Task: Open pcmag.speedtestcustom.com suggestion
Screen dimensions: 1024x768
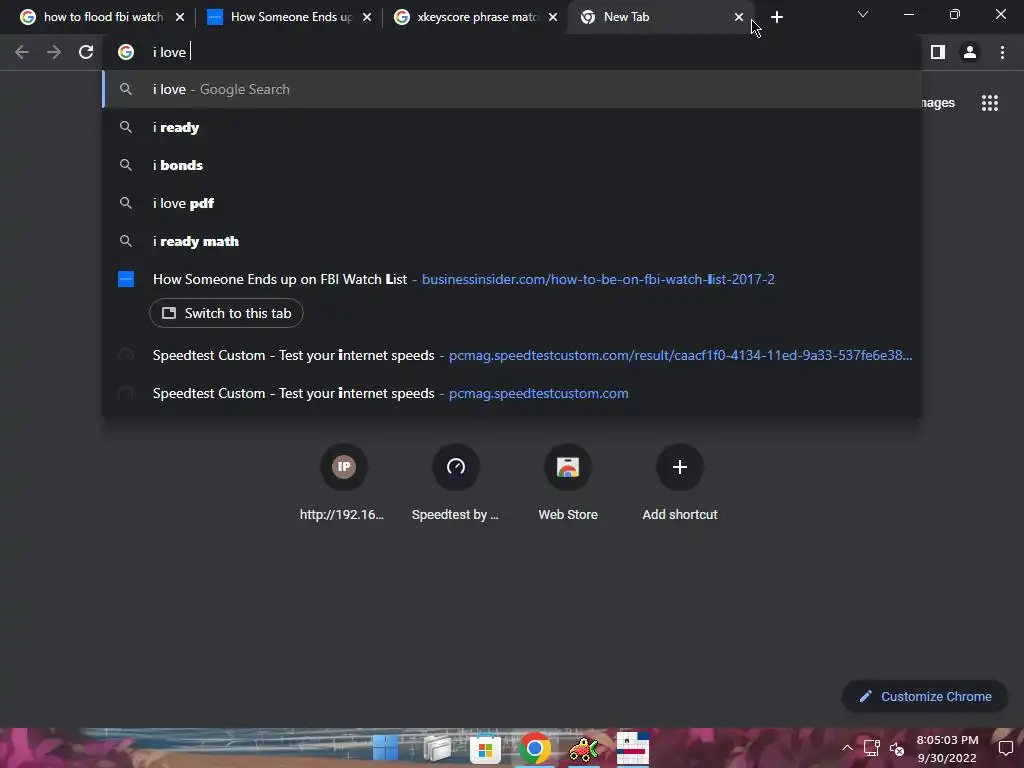Action: (512, 393)
